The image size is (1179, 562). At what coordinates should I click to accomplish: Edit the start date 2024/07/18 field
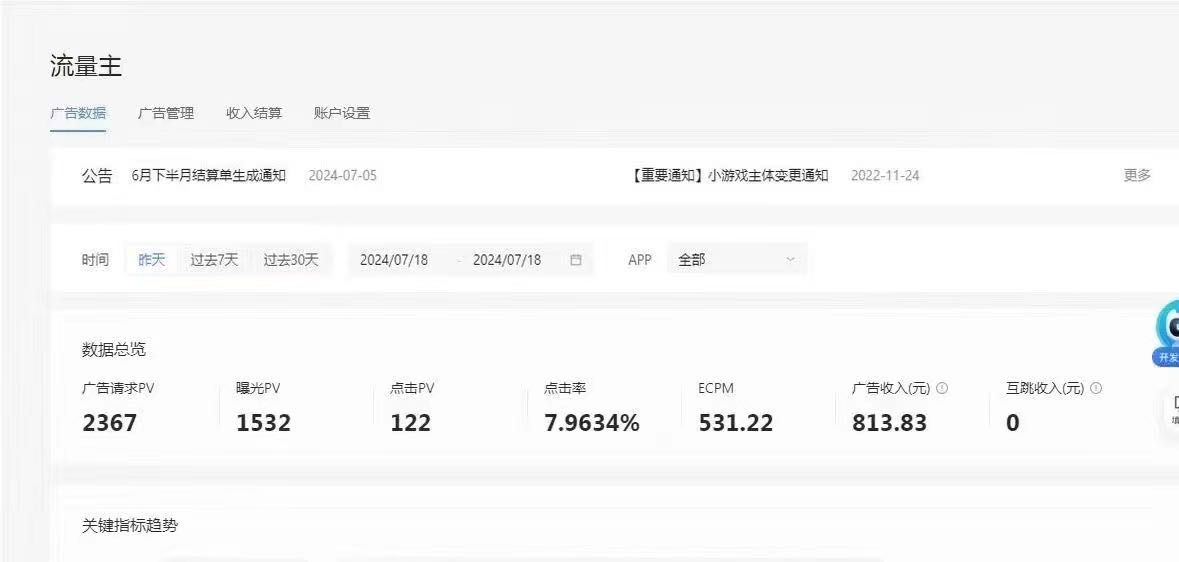point(394,260)
